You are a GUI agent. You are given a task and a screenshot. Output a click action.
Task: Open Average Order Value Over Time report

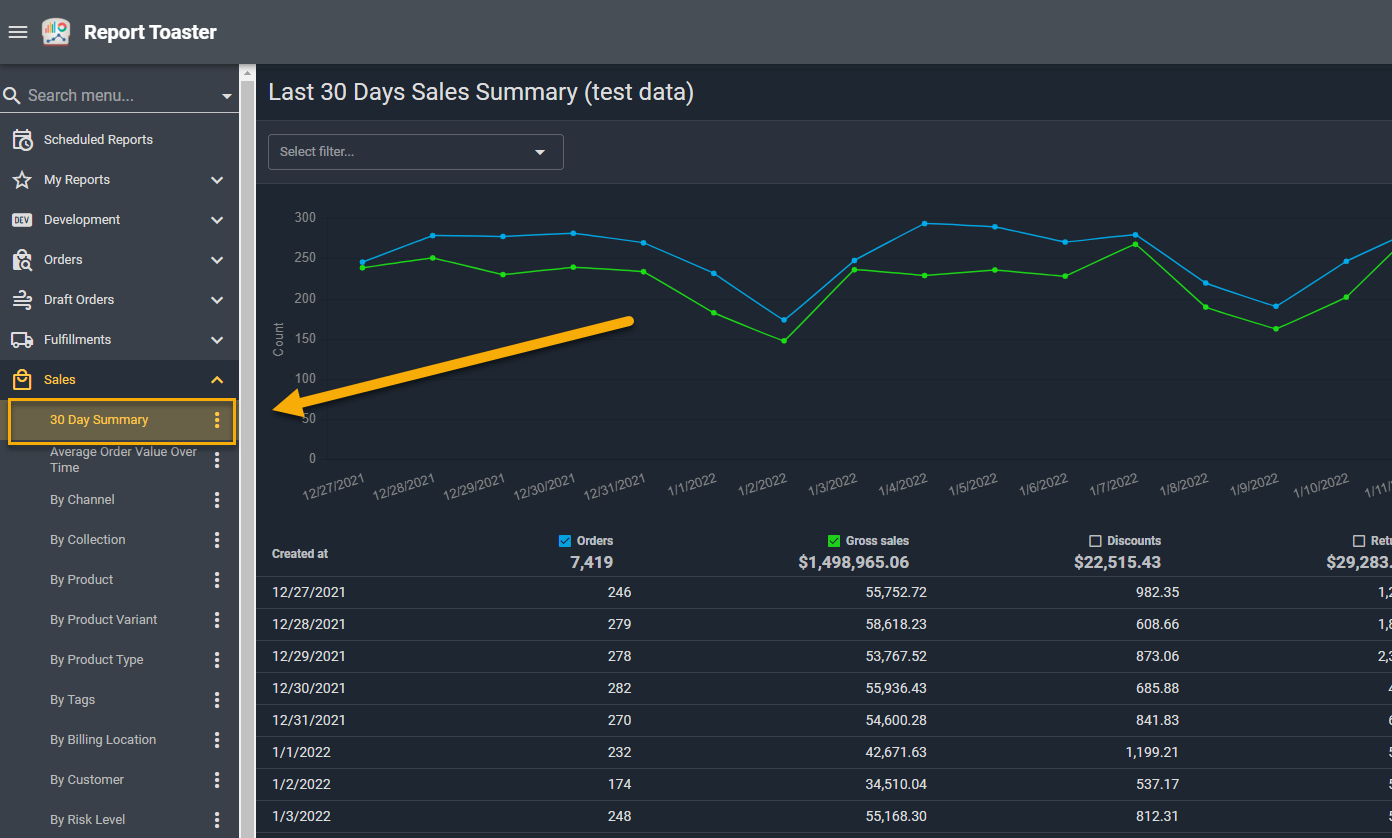point(123,460)
